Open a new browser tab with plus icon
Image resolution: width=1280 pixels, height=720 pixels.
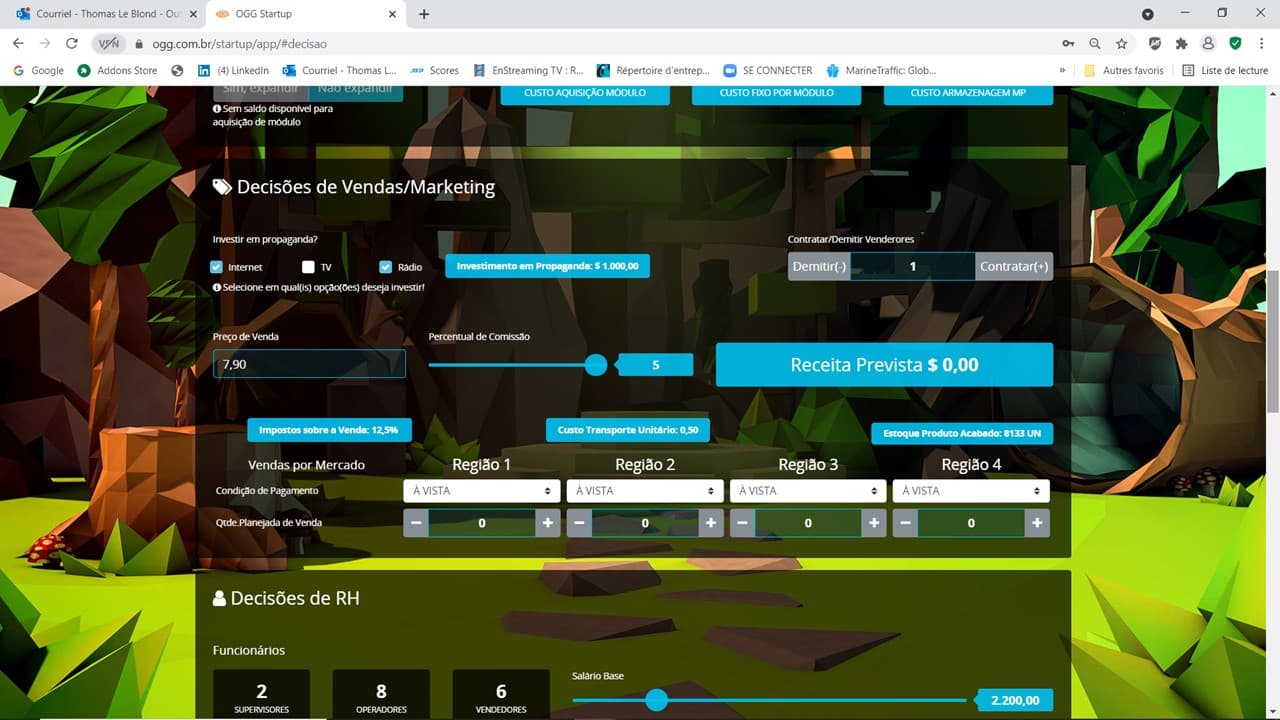pyautogui.click(x=424, y=14)
